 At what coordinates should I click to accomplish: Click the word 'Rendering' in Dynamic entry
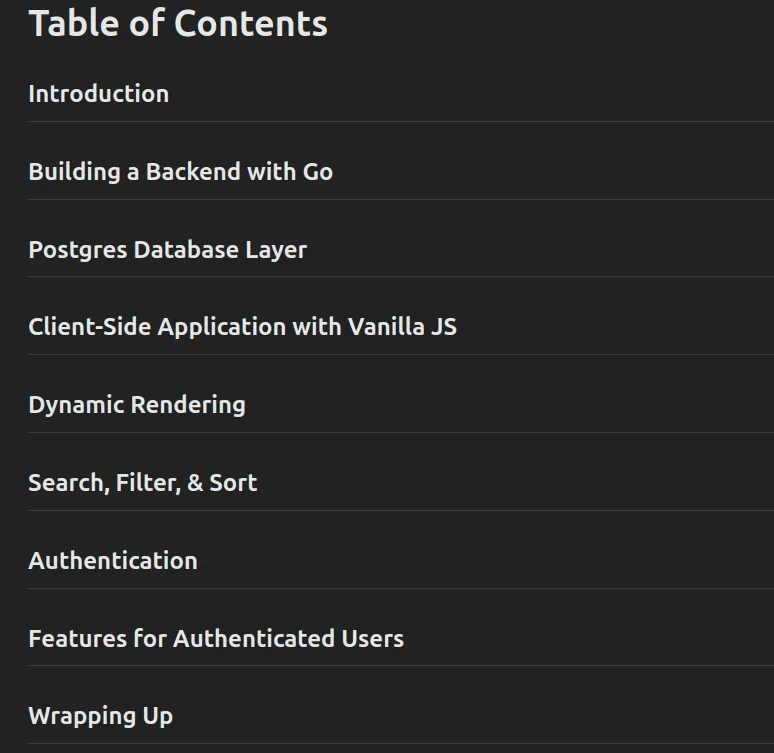tap(188, 405)
